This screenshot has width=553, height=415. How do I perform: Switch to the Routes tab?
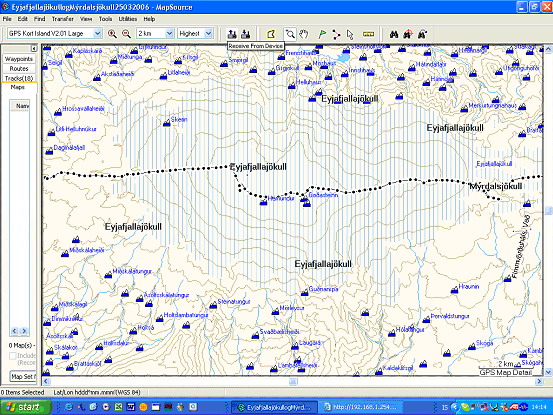(19, 69)
